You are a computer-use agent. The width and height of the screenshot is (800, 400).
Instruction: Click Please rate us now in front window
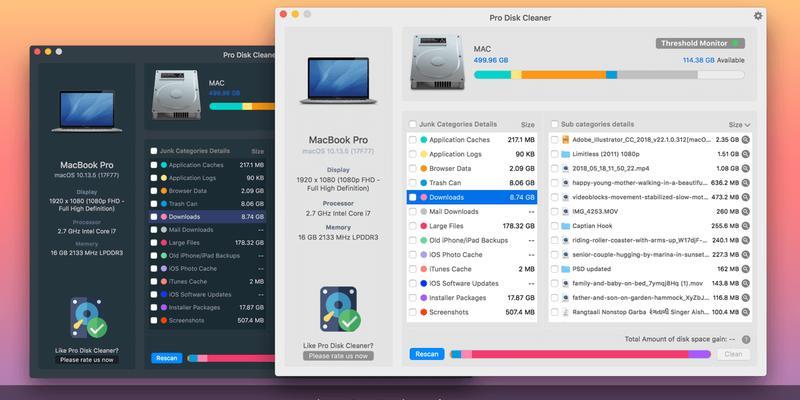click(x=338, y=356)
